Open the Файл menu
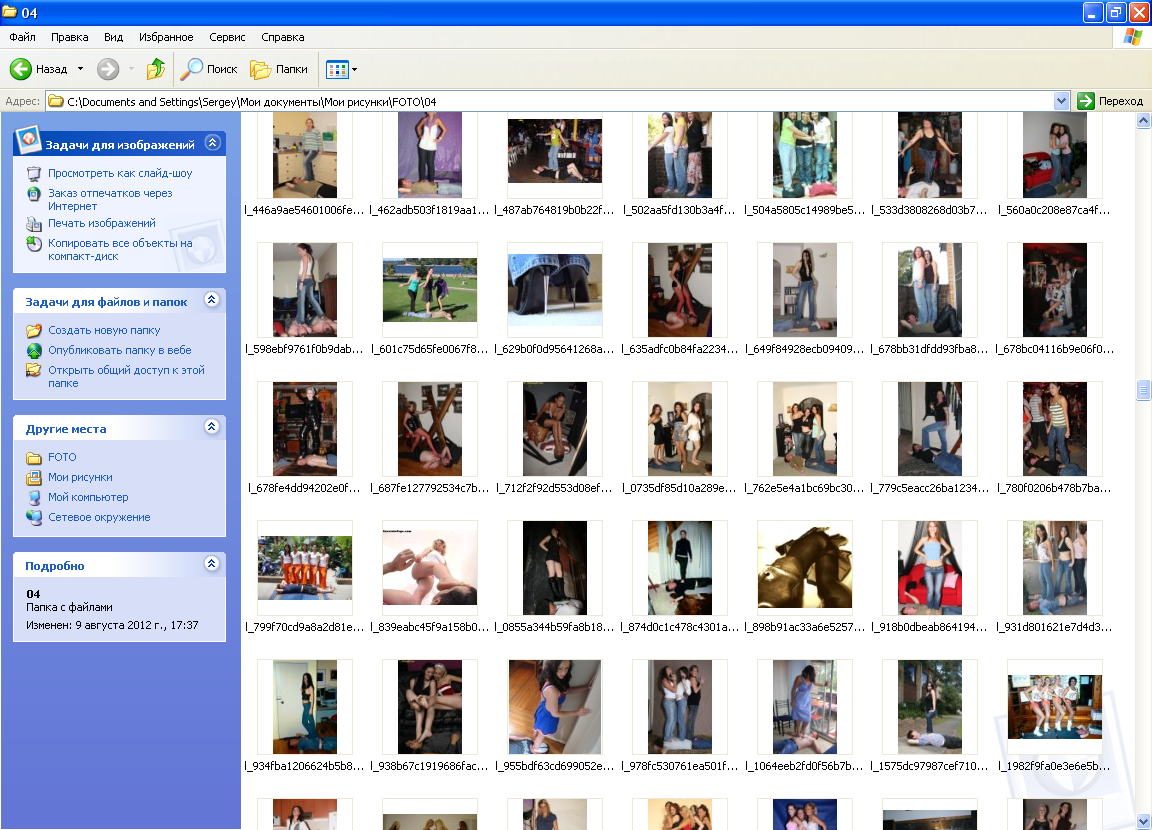1152x830 pixels. coord(22,37)
